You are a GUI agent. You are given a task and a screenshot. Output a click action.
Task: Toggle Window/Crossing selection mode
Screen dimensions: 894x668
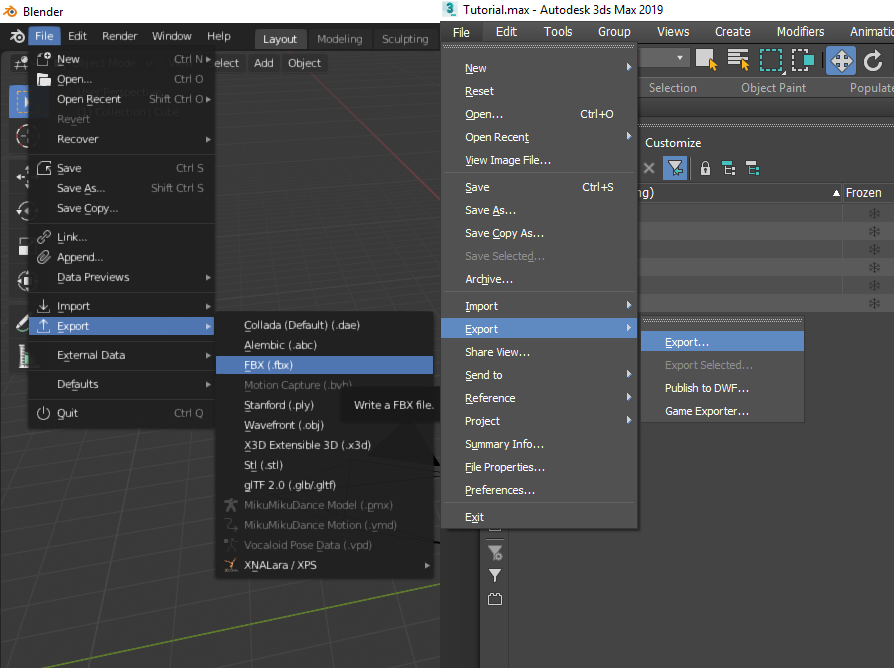[x=803, y=60]
